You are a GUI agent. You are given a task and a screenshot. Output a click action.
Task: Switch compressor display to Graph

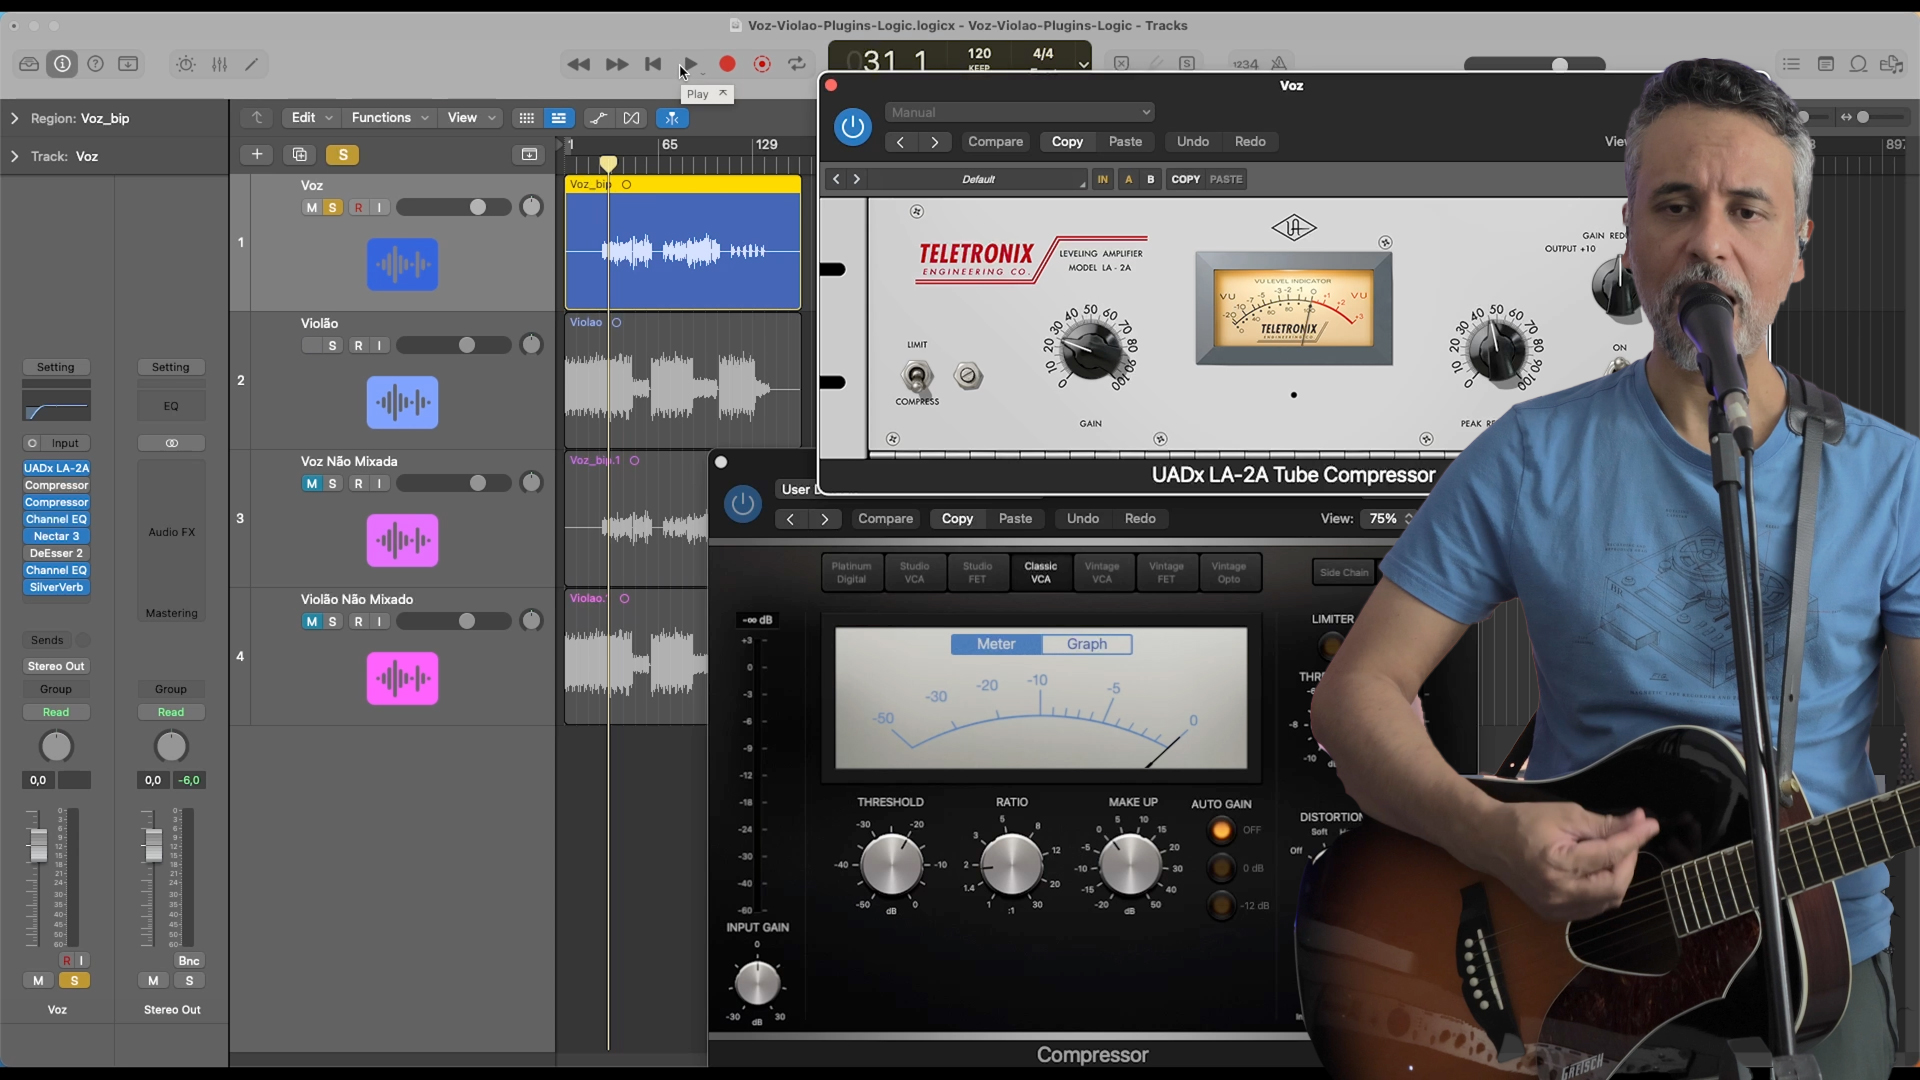[x=1086, y=644]
